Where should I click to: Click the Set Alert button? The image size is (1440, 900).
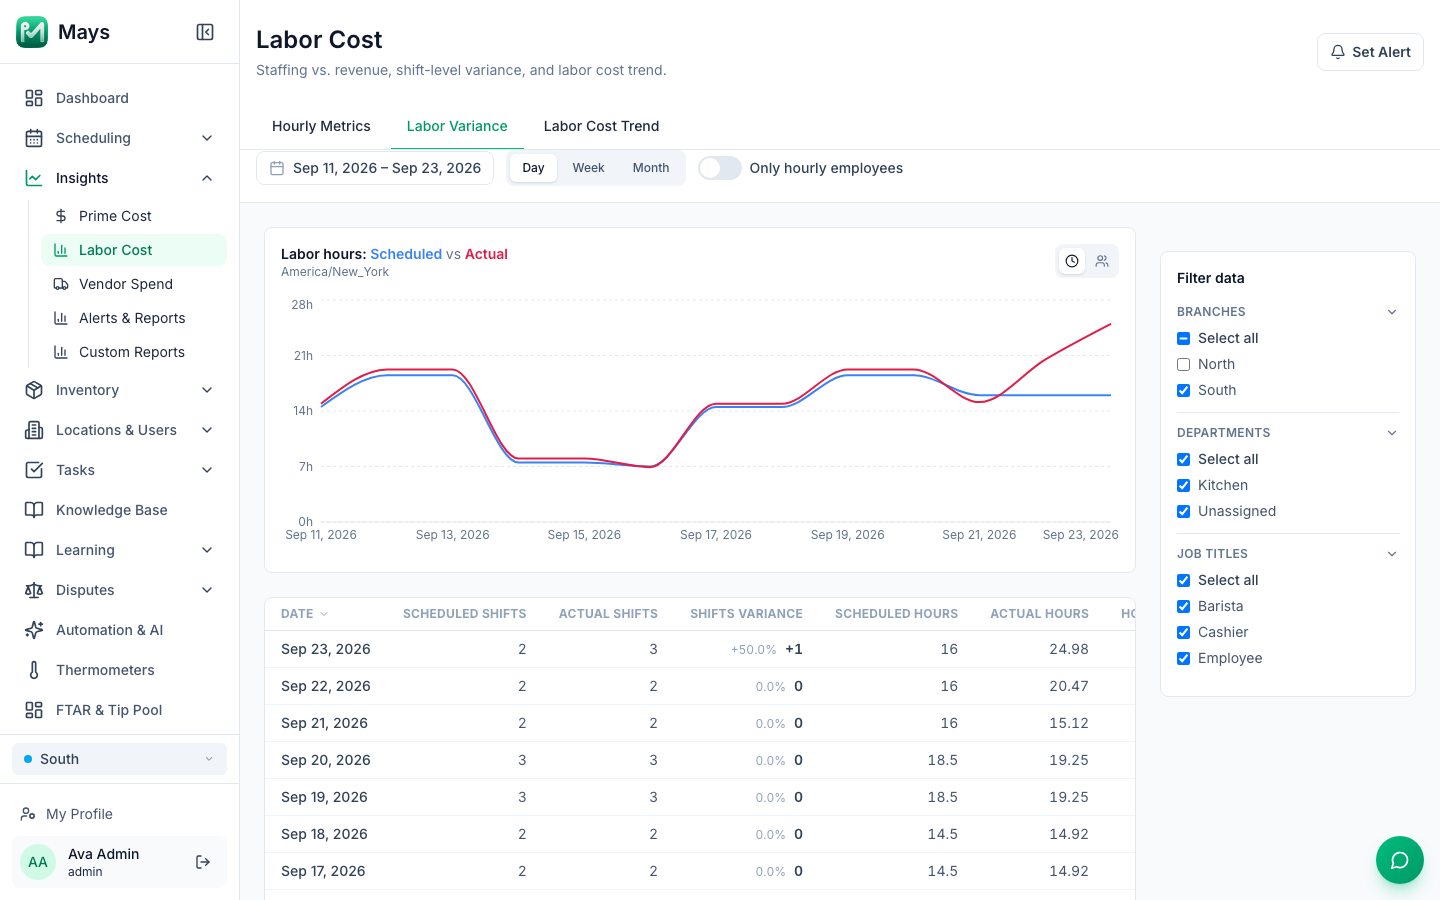click(1370, 52)
